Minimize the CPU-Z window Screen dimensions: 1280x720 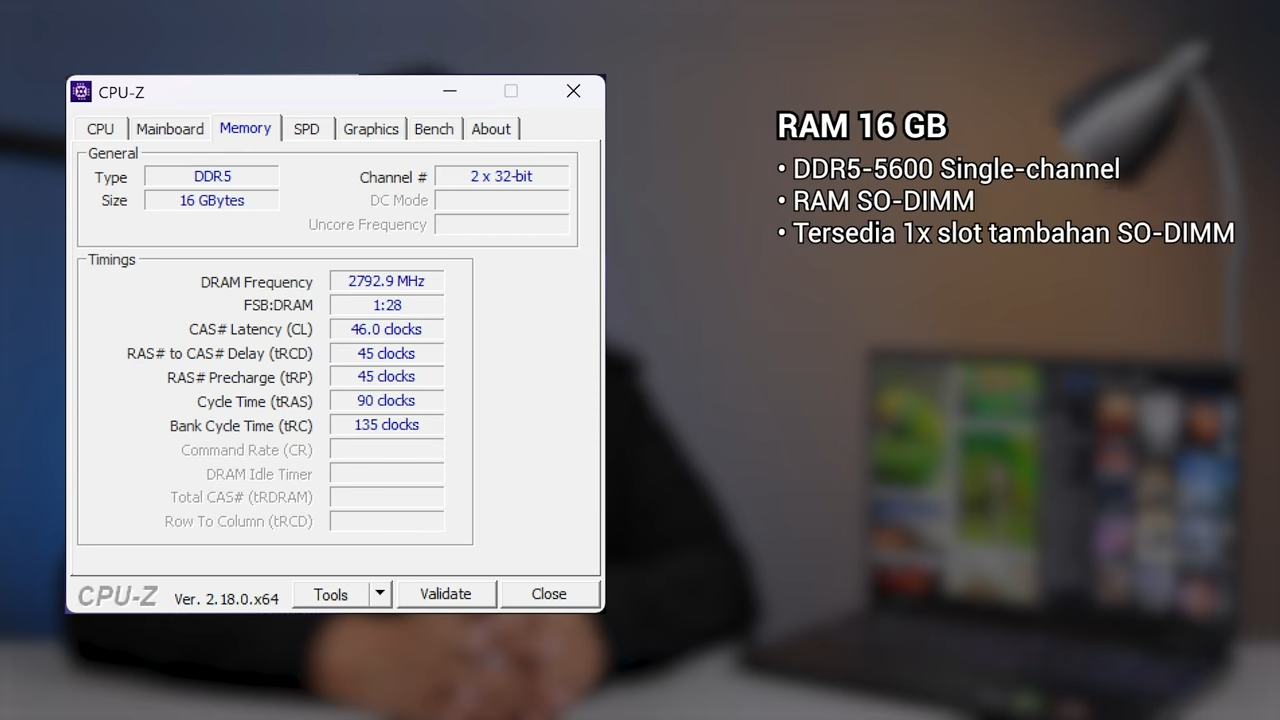click(450, 91)
